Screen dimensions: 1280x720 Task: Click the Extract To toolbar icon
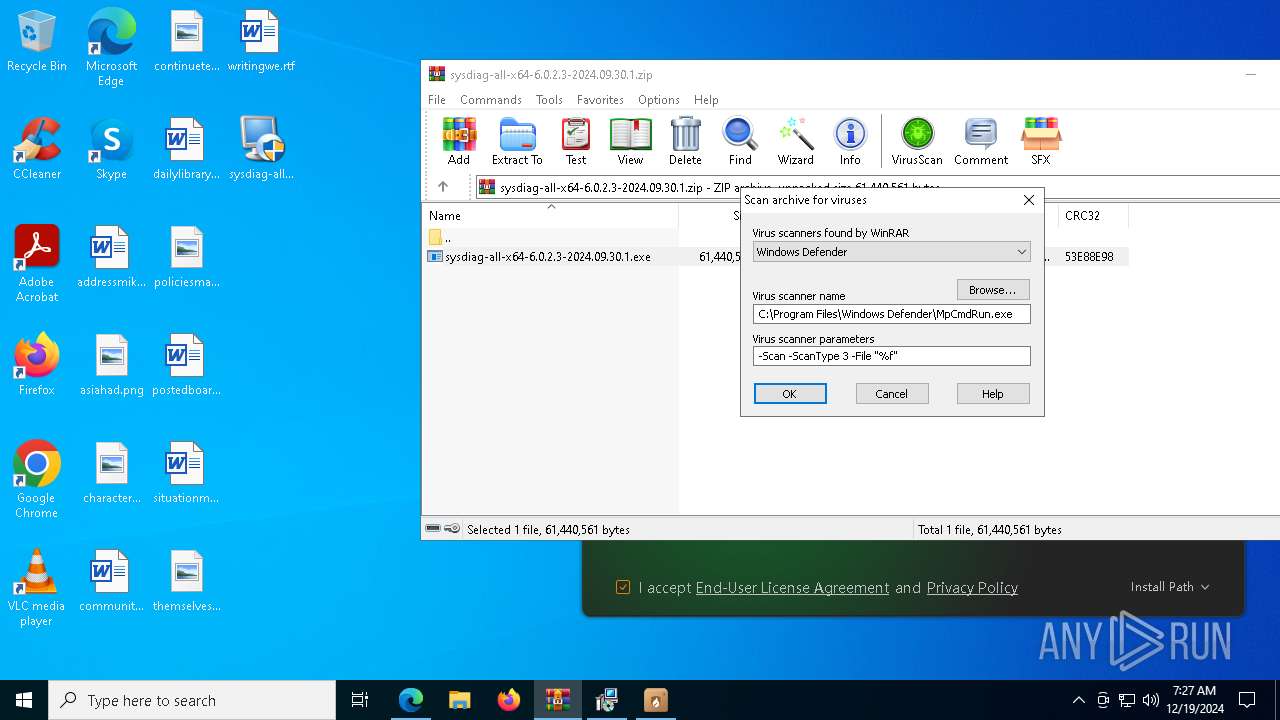coord(517,141)
